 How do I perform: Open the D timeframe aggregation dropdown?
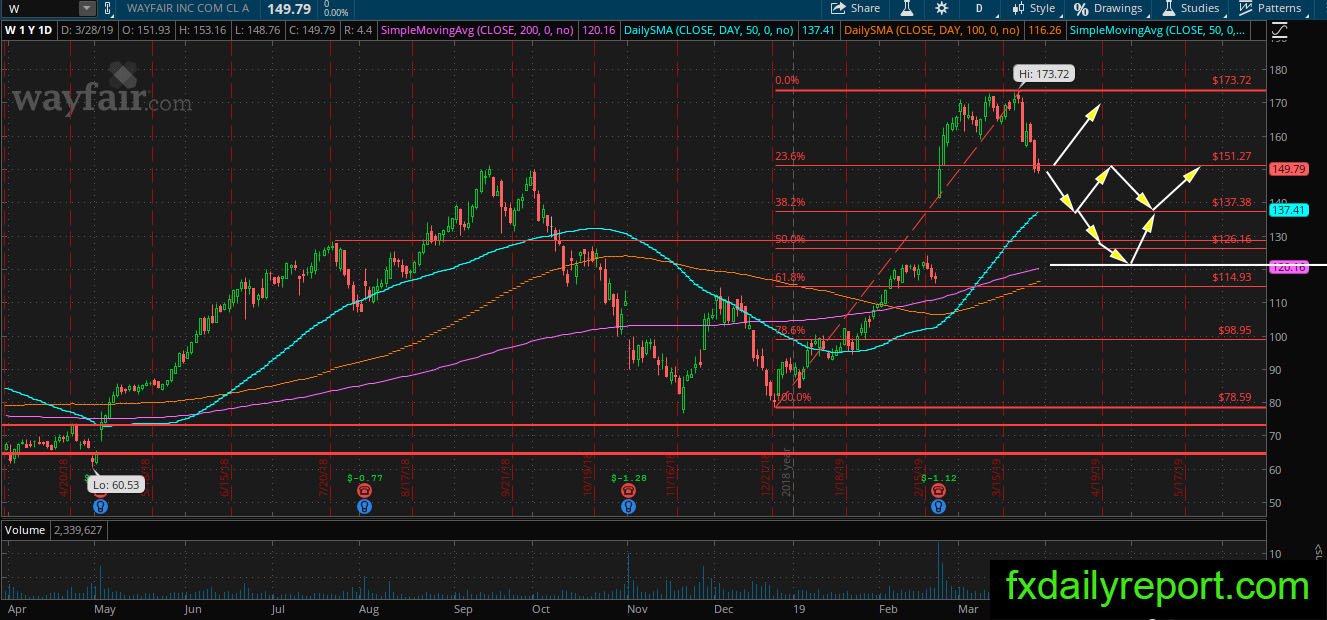979,8
